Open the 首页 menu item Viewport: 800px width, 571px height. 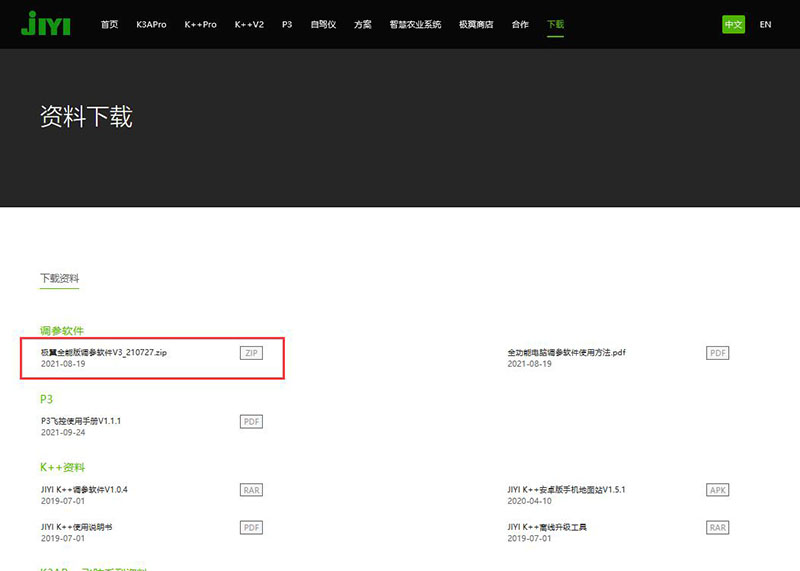pyautogui.click(x=109, y=24)
